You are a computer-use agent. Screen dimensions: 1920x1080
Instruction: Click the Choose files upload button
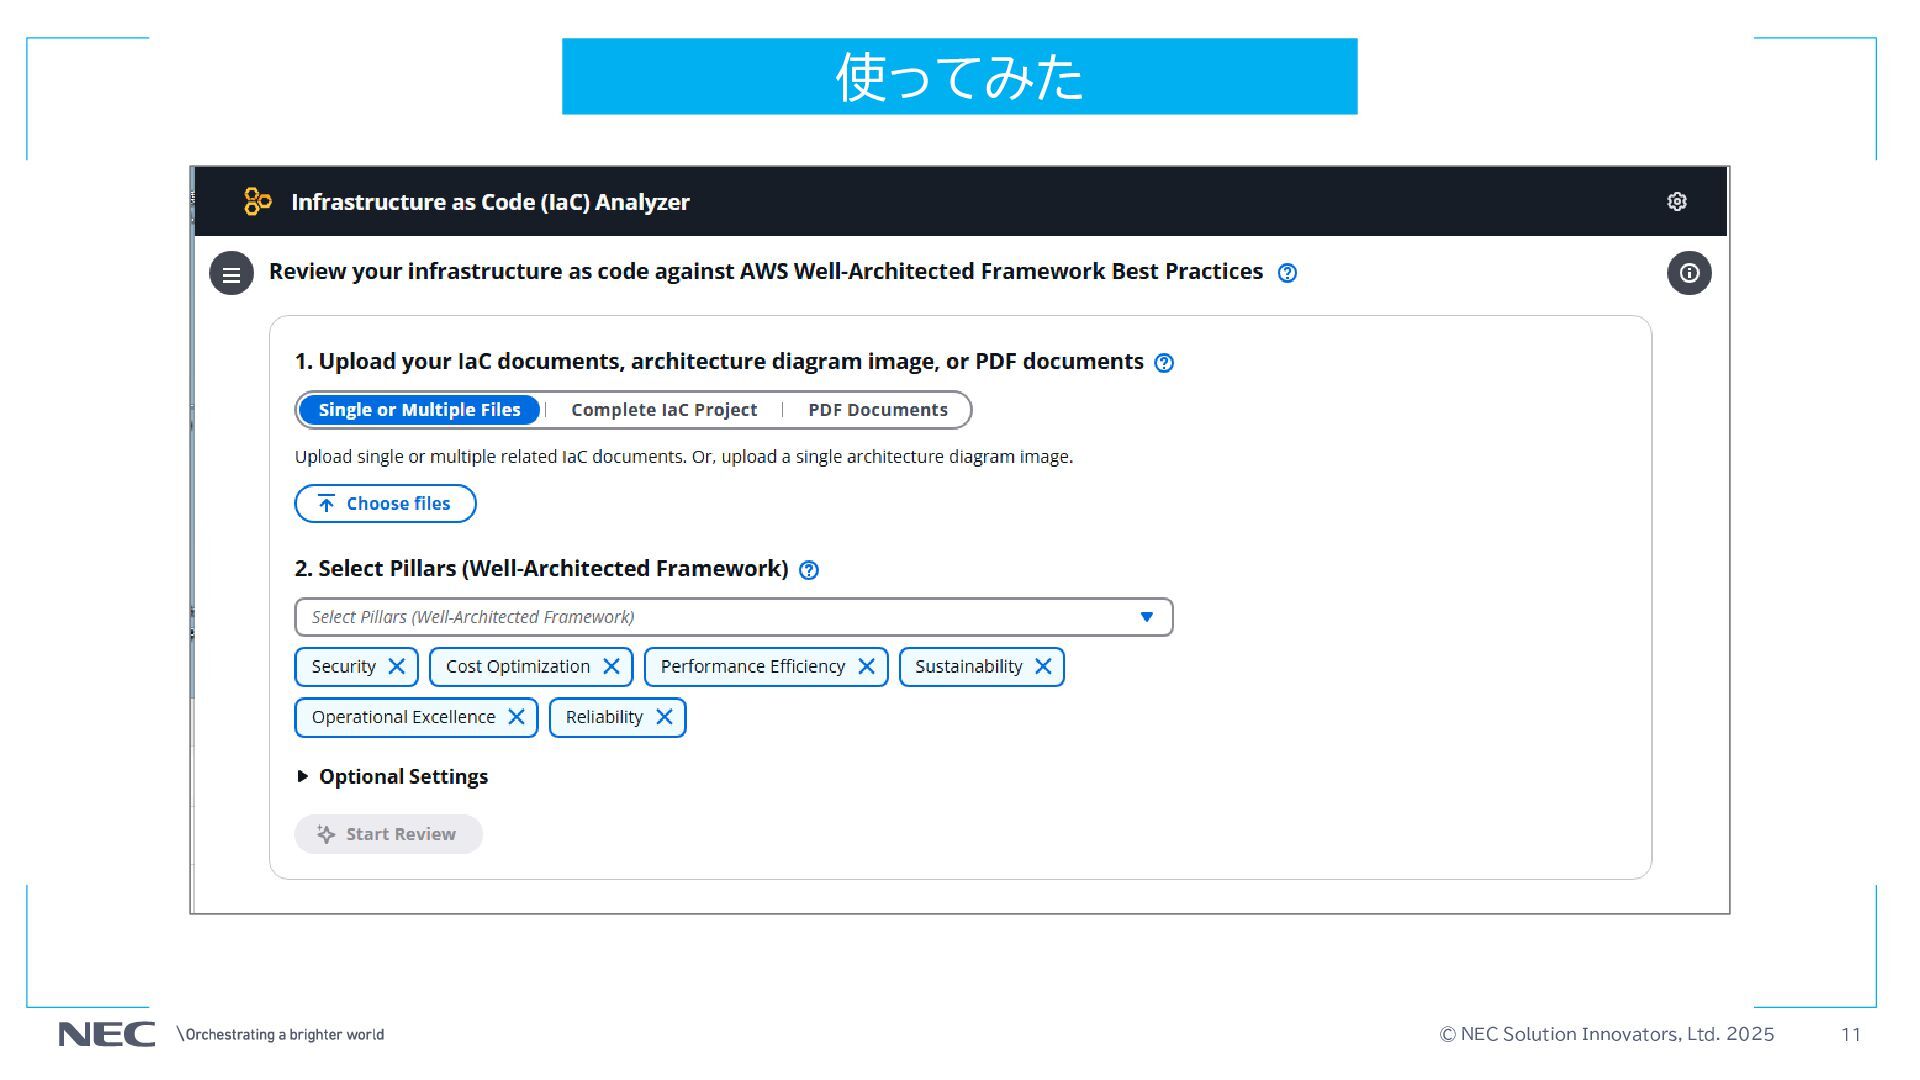pyautogui.click(x=385, y=503)
